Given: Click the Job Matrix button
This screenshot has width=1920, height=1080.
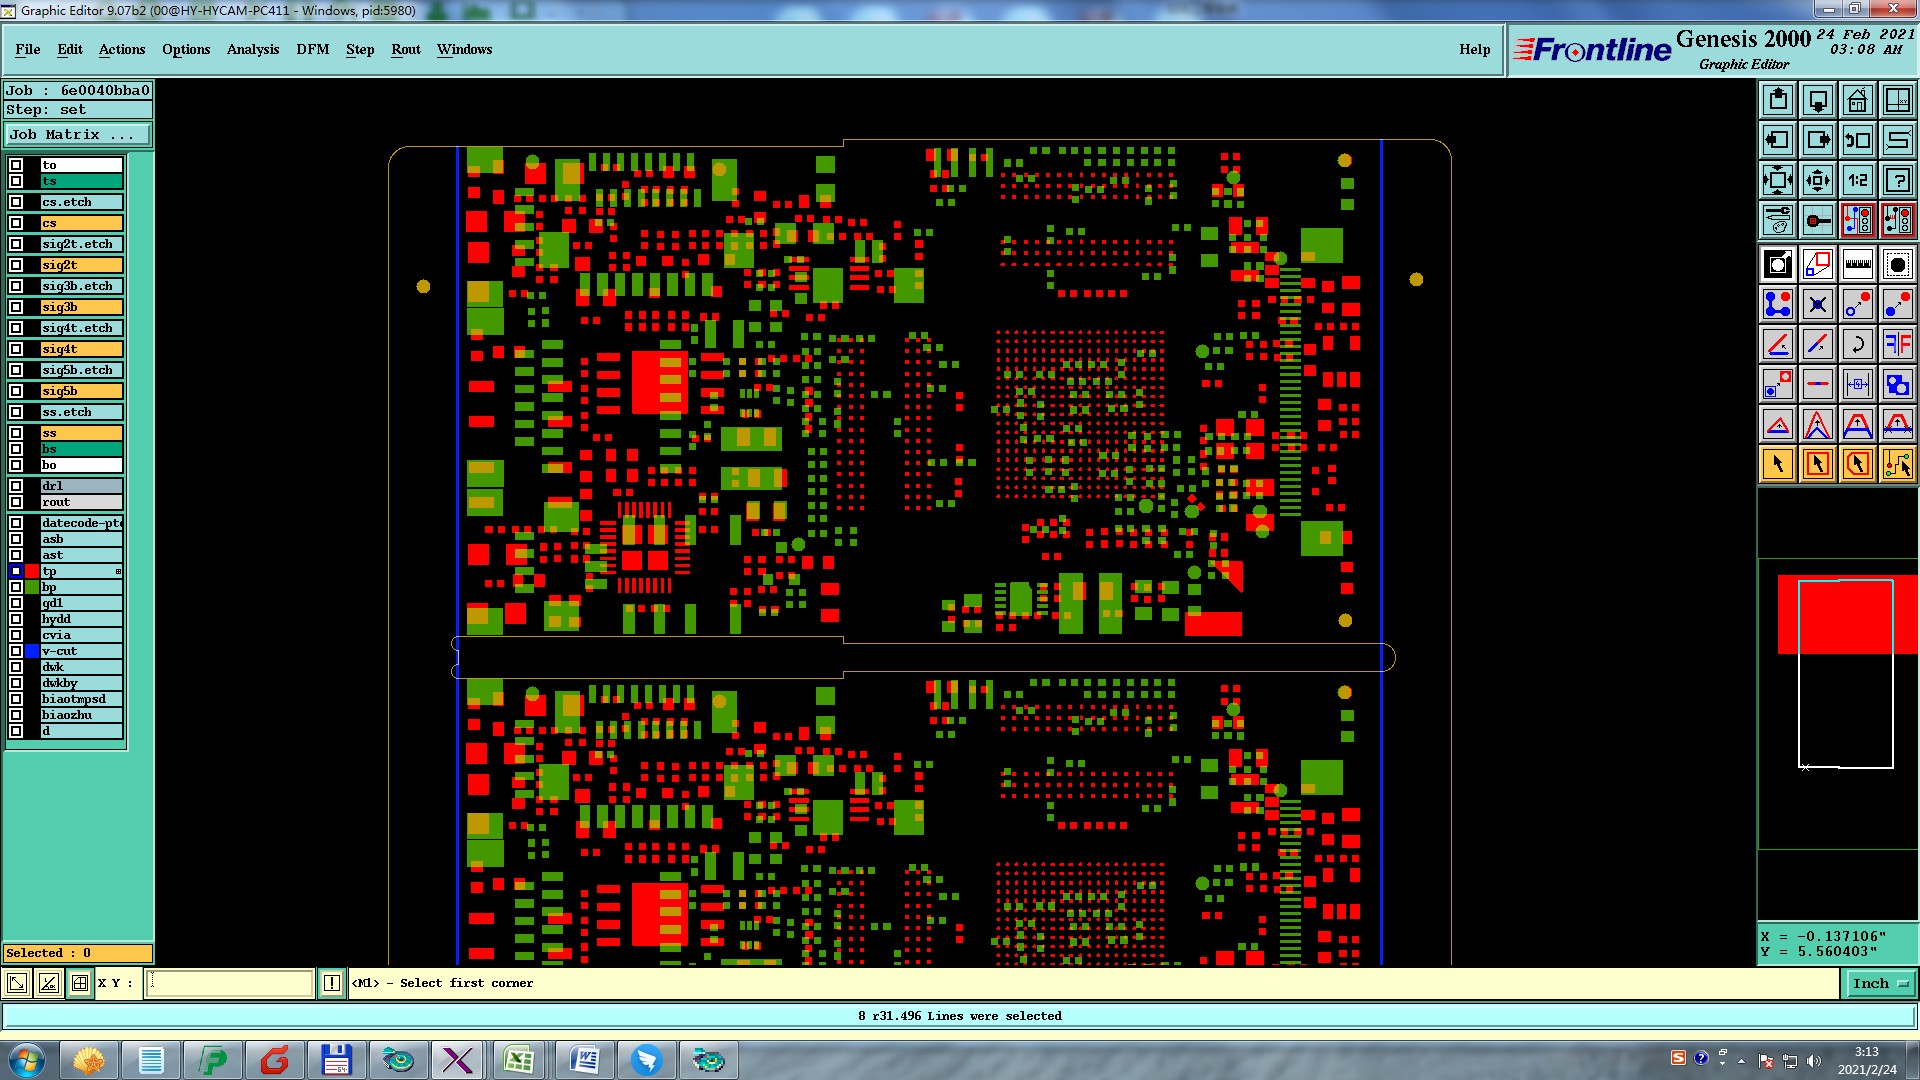Looking at the screenshot, I should point(78,134).
